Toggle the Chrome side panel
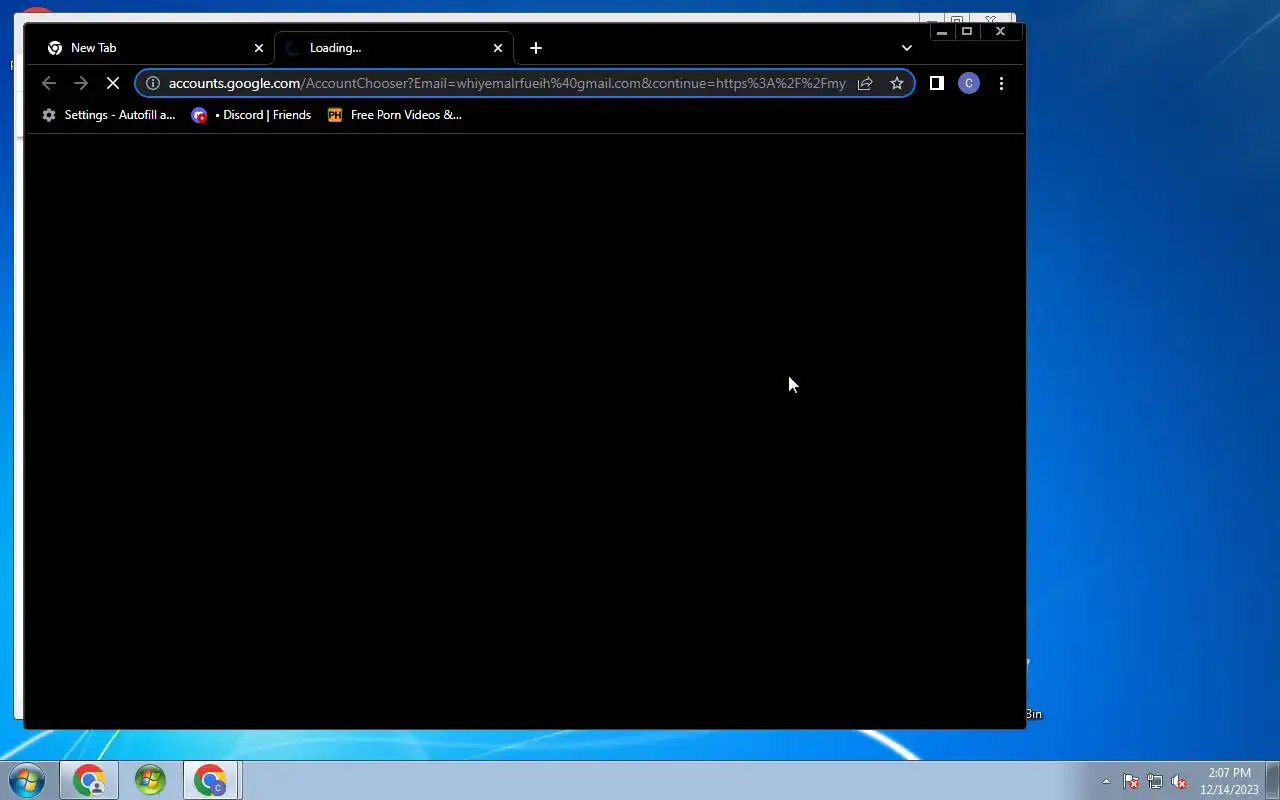The width and height of the screenshot is (1280, 800). (x=937, y=83)
